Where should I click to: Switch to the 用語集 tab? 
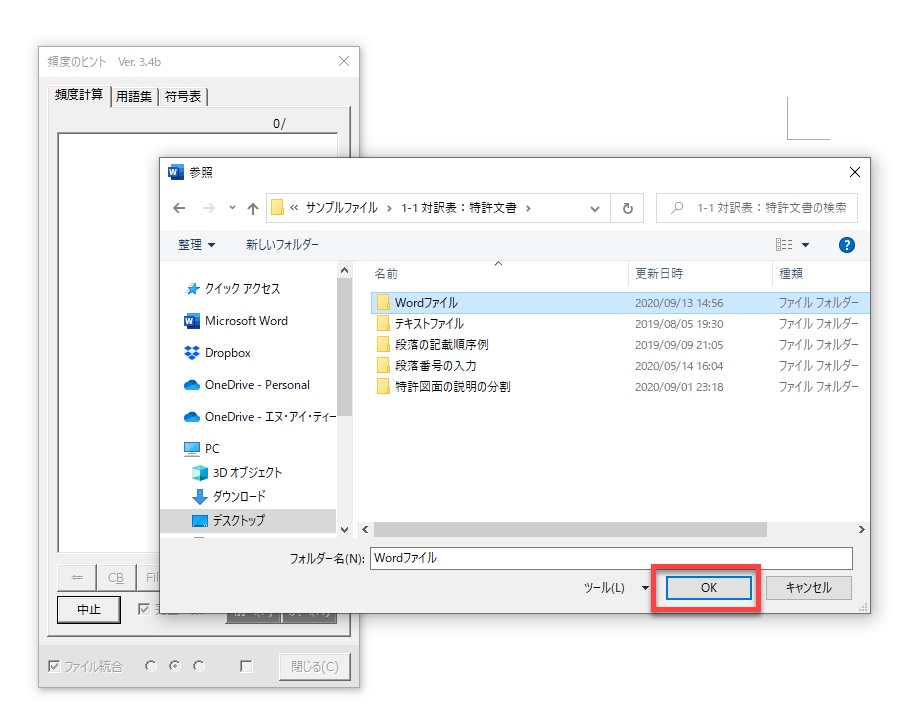pyautogui.click(x=134, y=96)
